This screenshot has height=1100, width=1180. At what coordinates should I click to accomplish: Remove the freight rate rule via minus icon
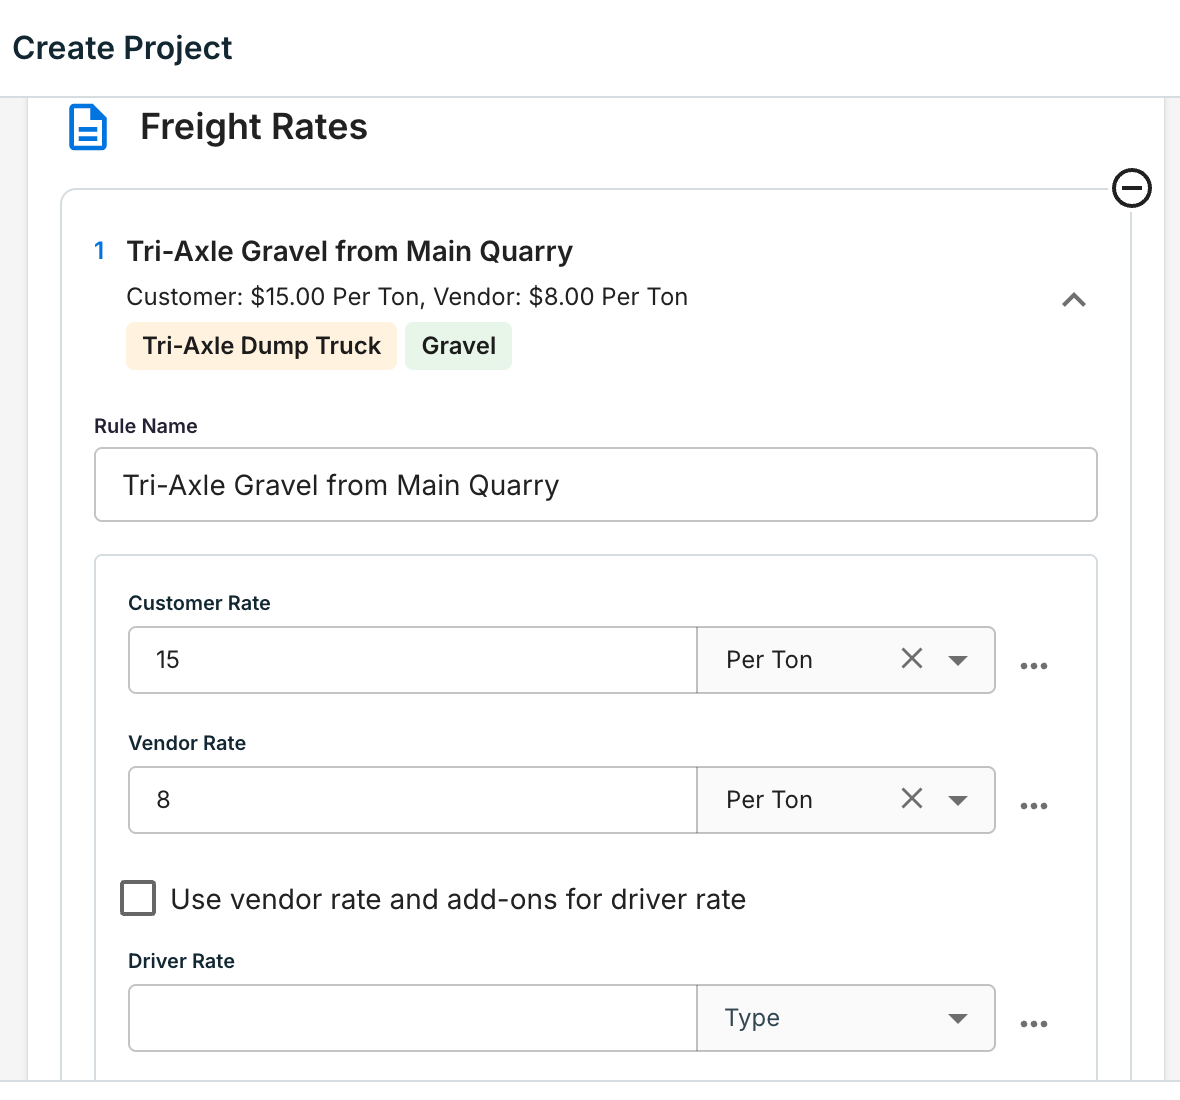tap(1131, 187)
